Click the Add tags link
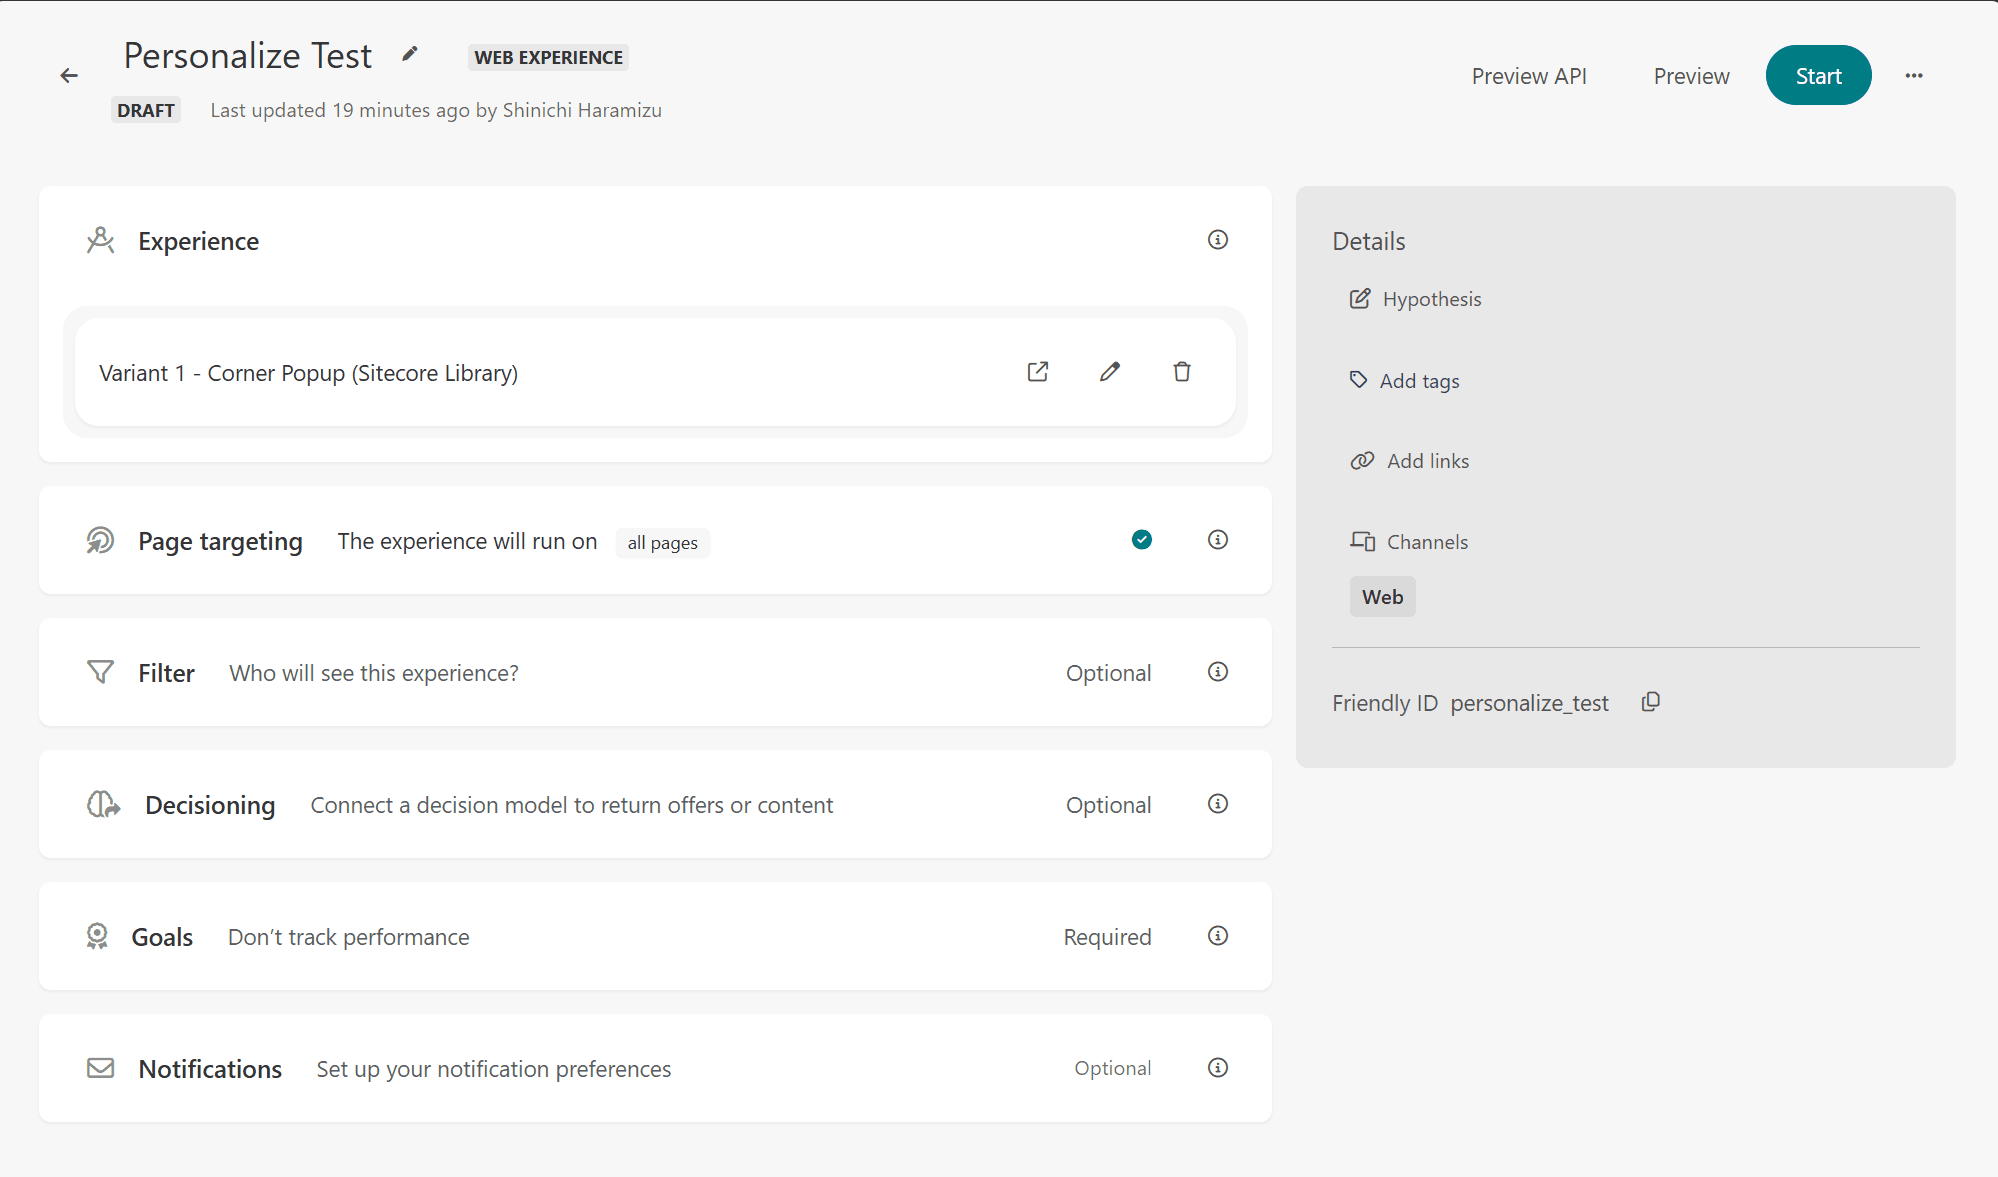 coord(1419,381)
